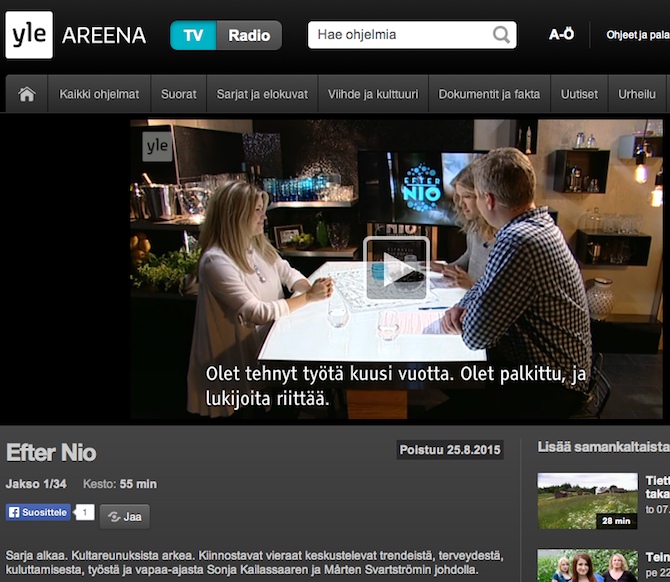670x582 pixels.
Task: Click the 'Jakso 1/34' episode text
Action: [x=36, y=484]
